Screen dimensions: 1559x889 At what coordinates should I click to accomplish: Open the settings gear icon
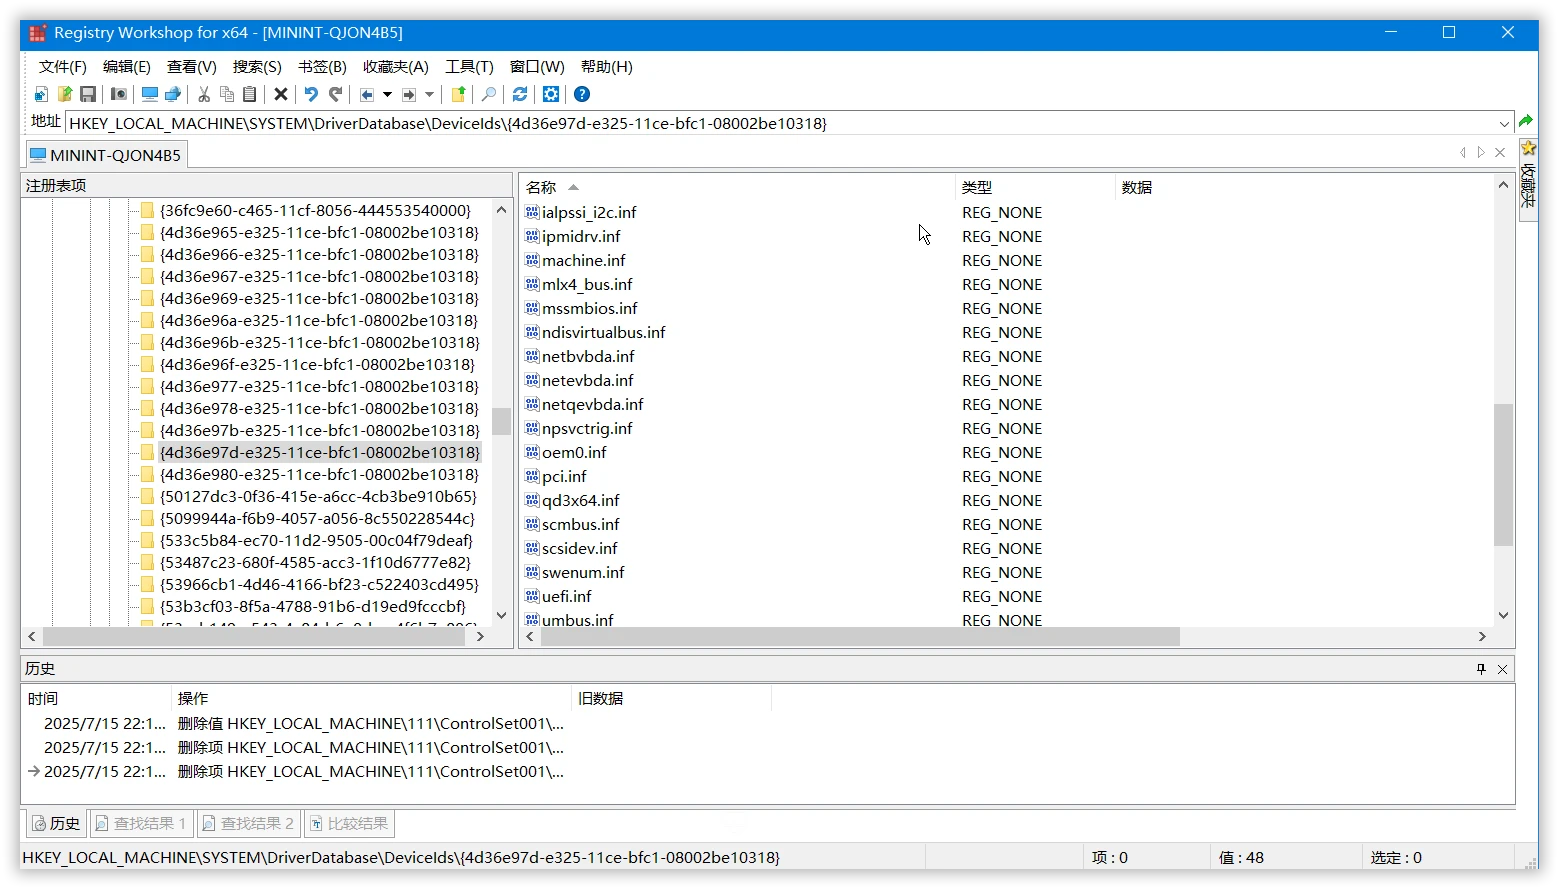(x=551, y=94)
